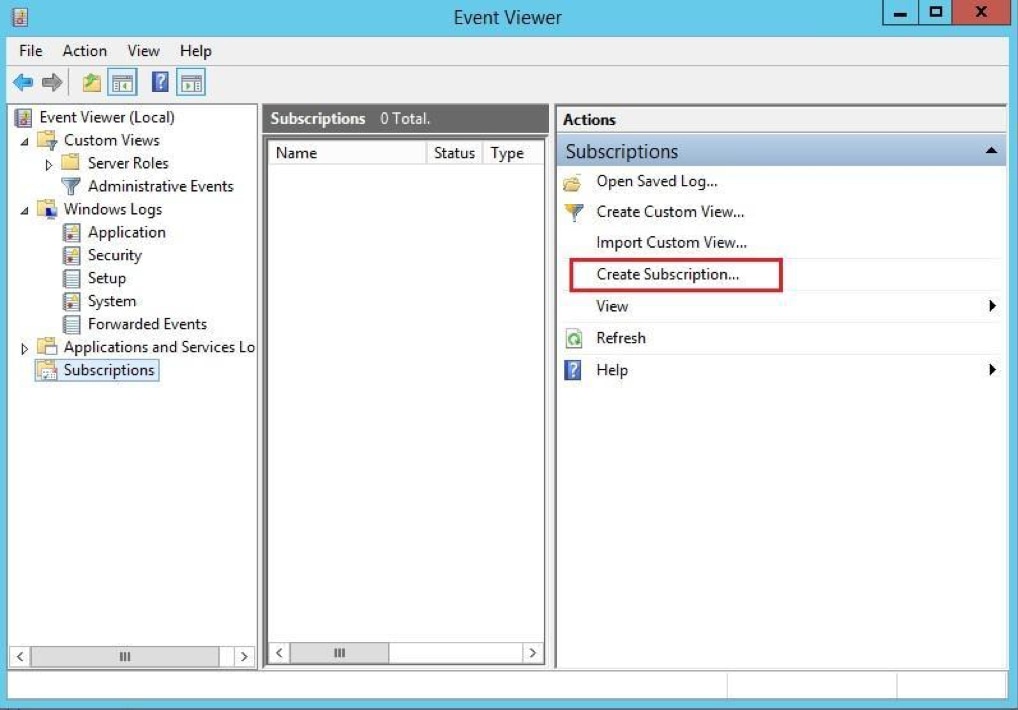Click the Open Saved Log folder icon
This screenshot has width=1018, height=710.
(573, 183)
